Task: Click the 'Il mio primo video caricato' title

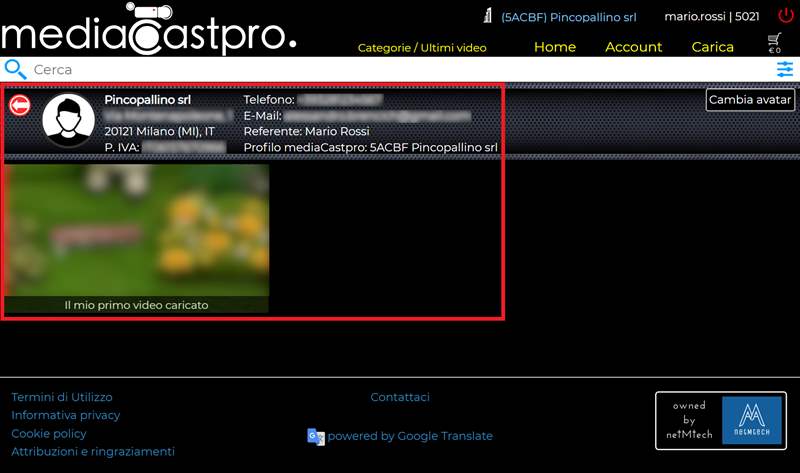Action: [136, 305]
